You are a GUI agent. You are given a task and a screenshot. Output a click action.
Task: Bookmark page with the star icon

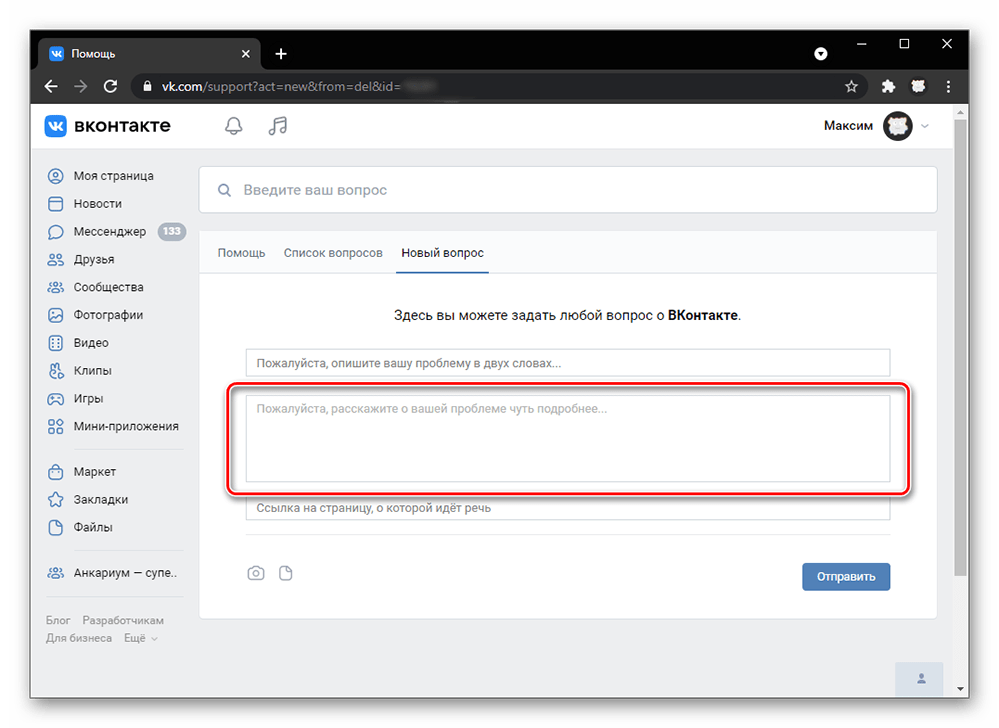click(851, 87)
